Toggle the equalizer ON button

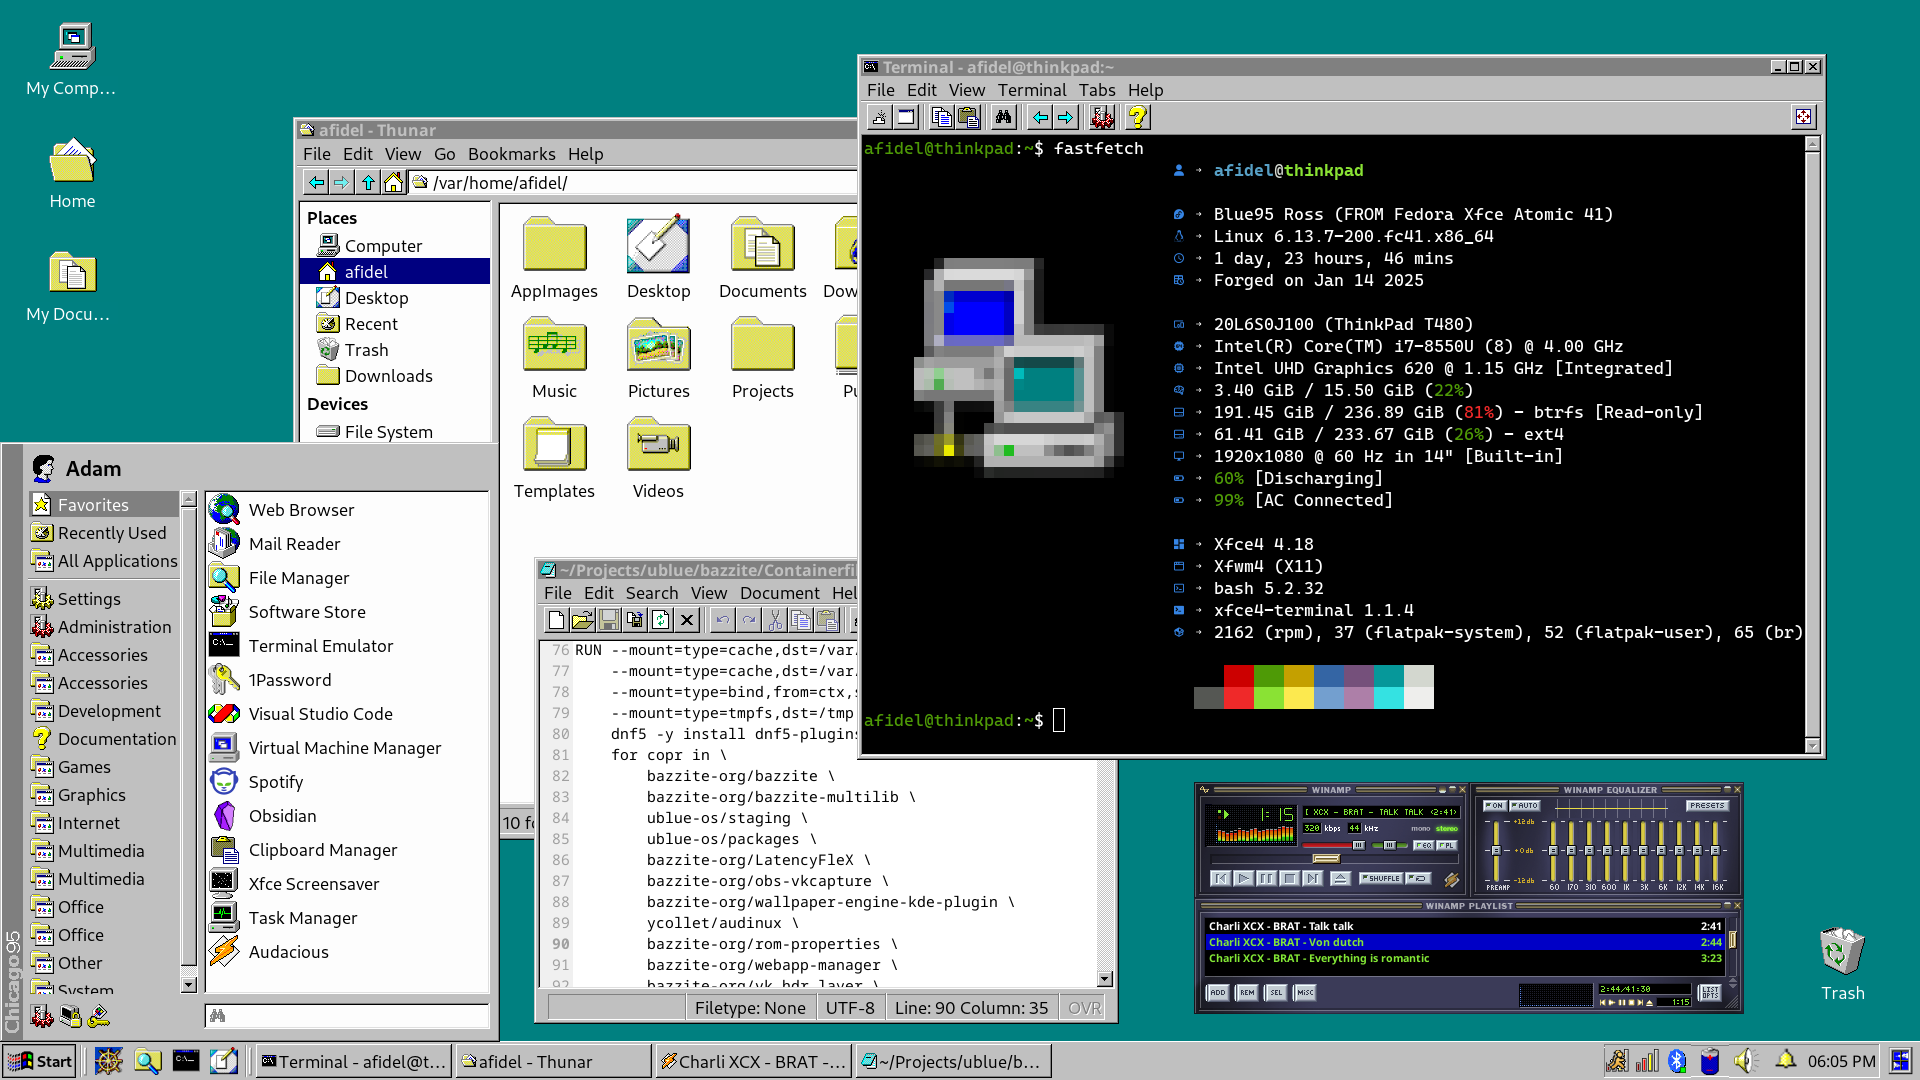pyautogui.click(x=1494, y=805)
